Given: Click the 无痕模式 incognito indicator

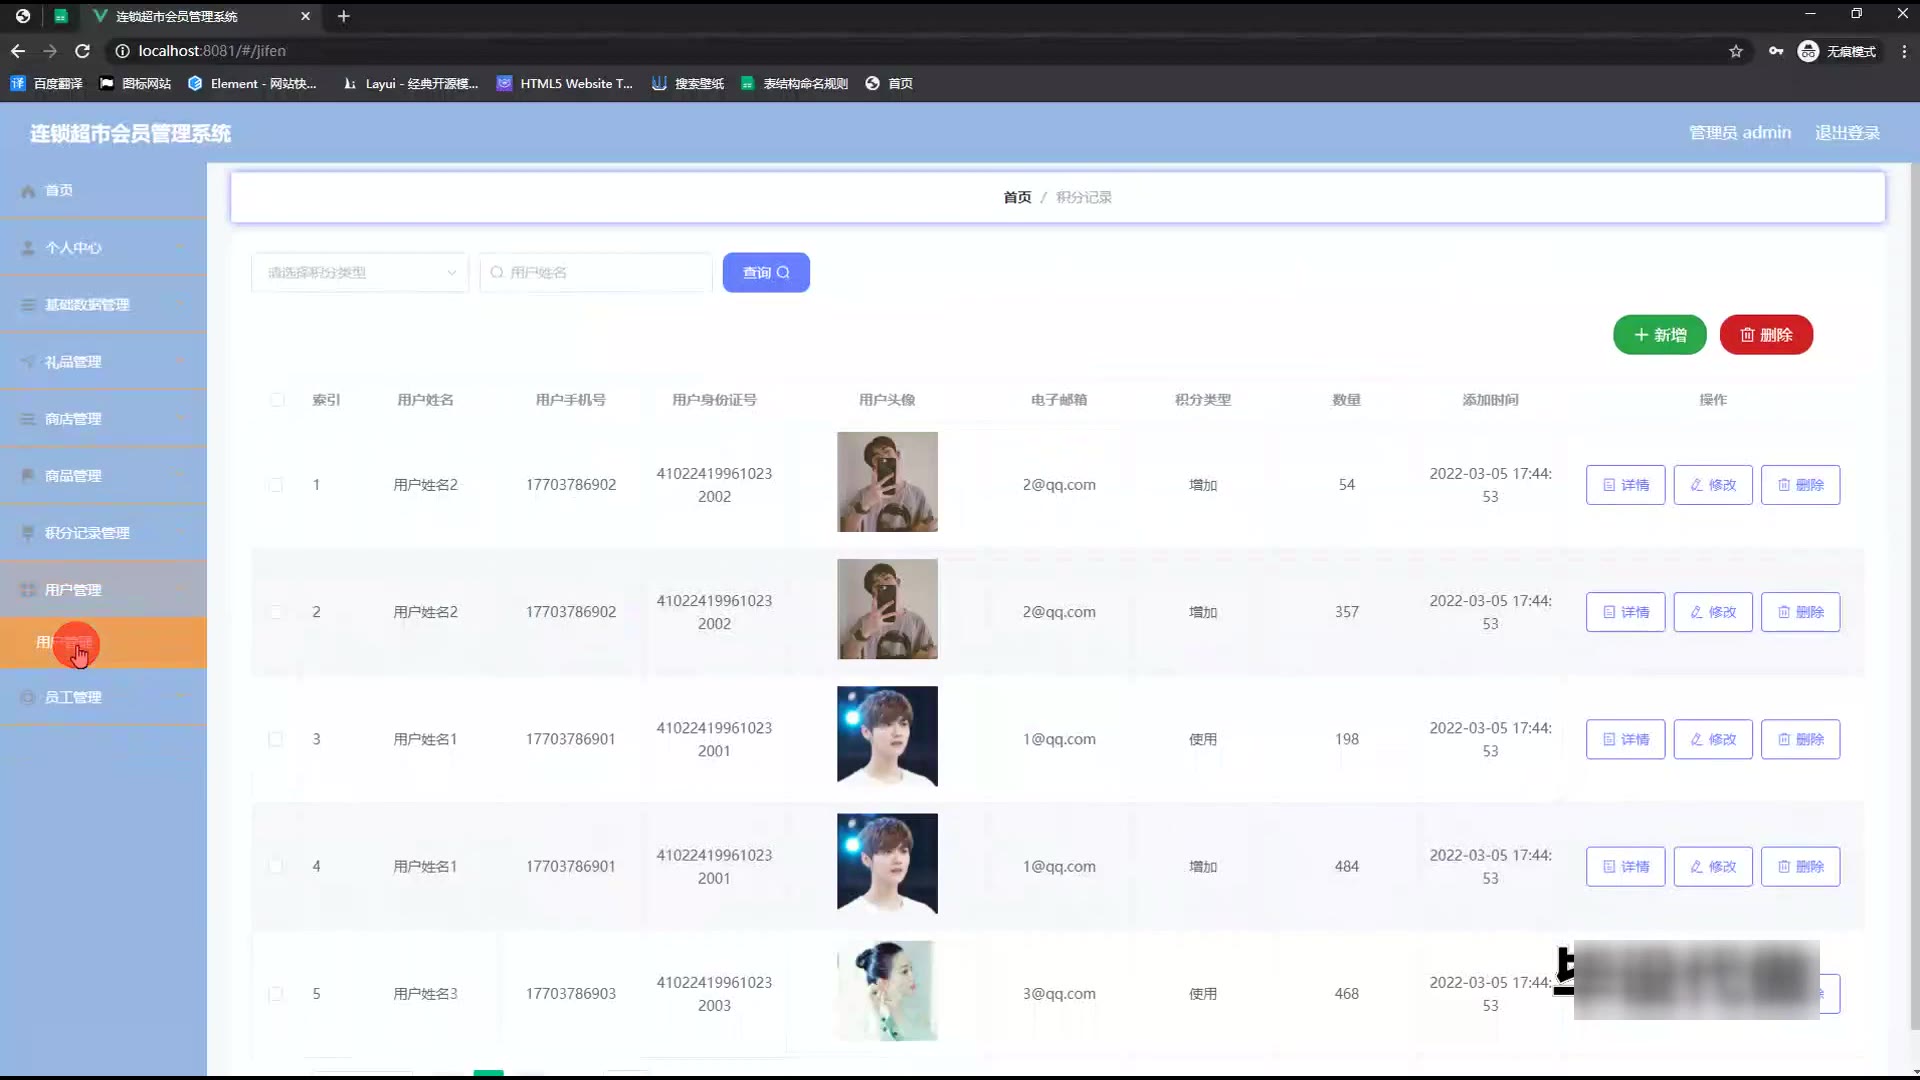Looking at the screenshot, I should [1837, 51].
